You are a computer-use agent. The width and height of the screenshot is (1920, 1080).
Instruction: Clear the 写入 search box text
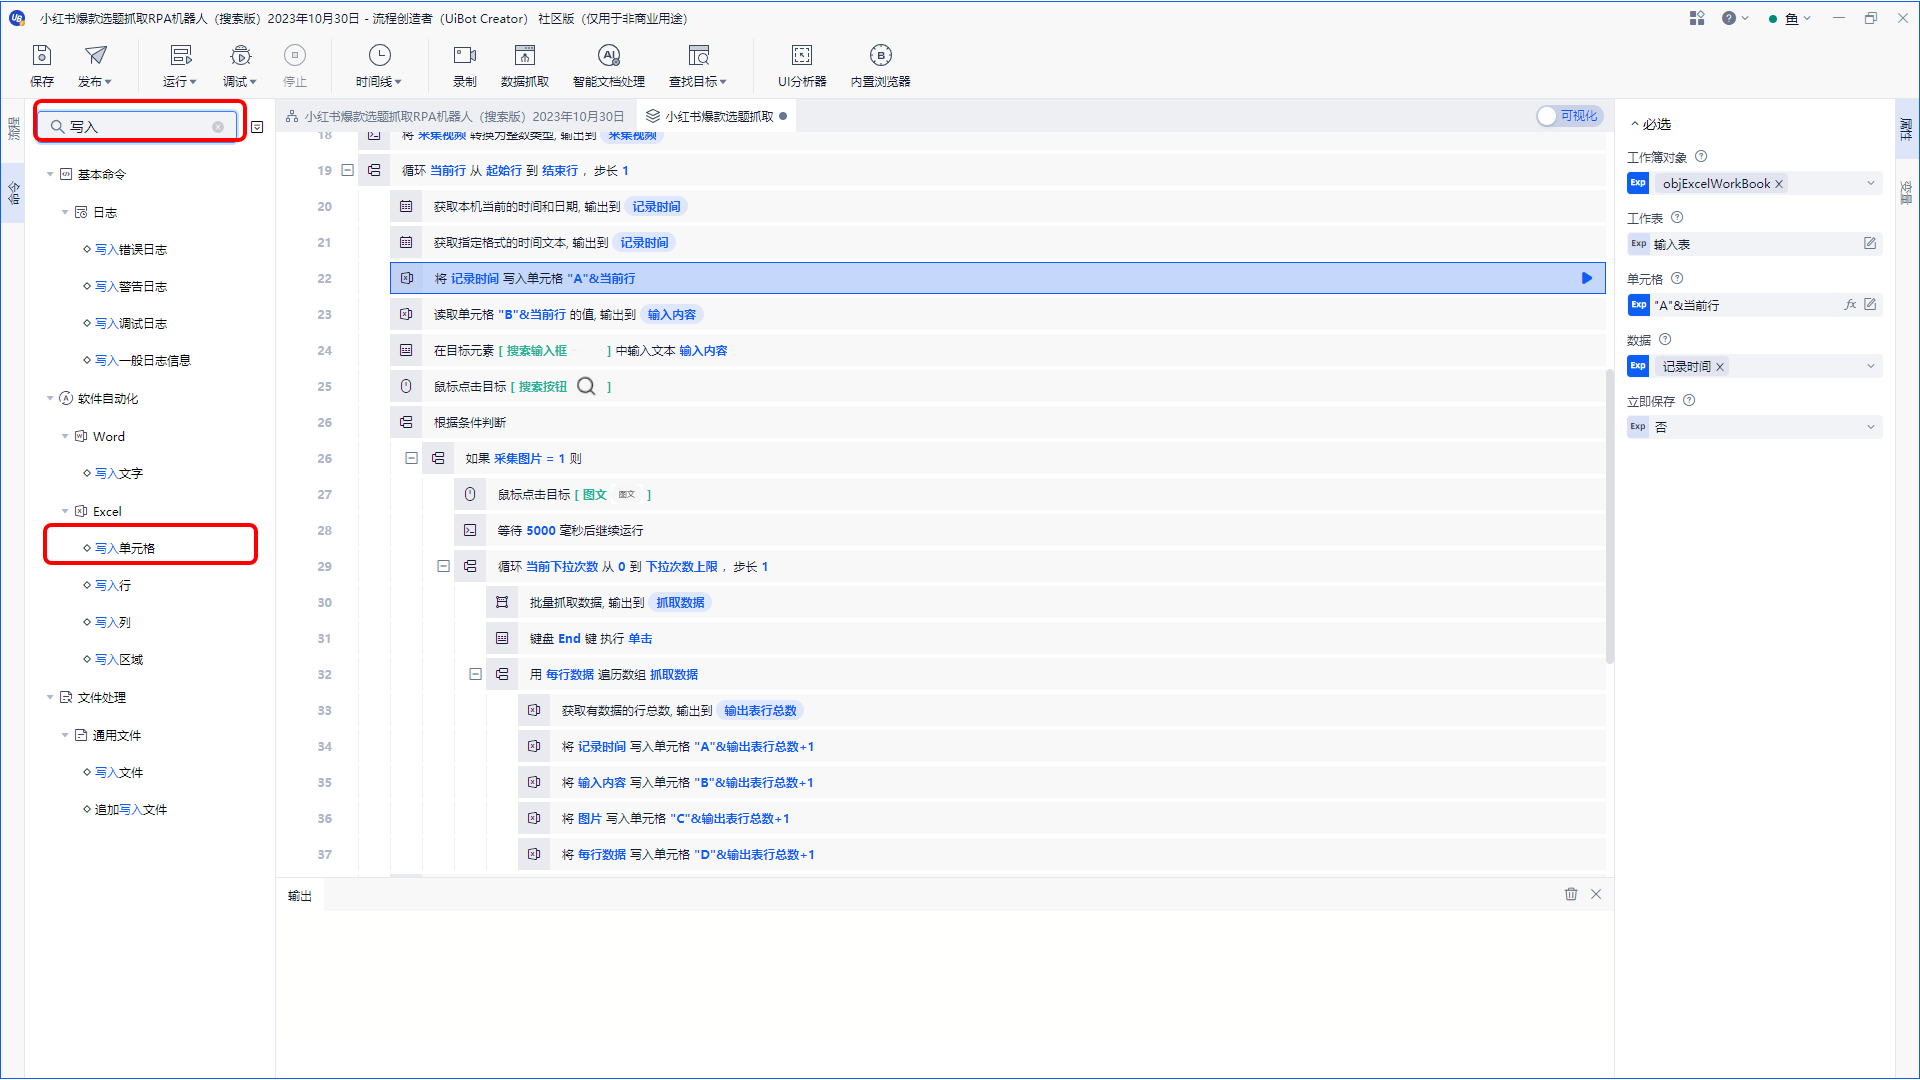[218, 127]
